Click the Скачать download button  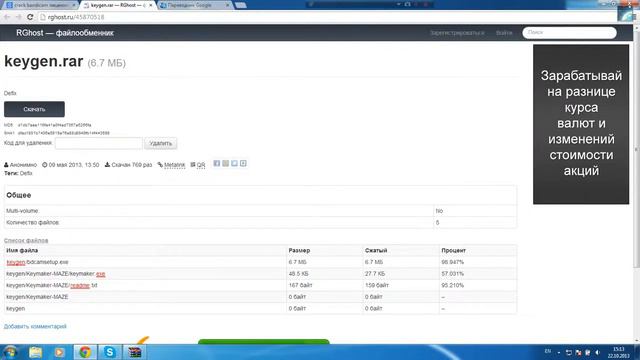(x=34, y=109)
